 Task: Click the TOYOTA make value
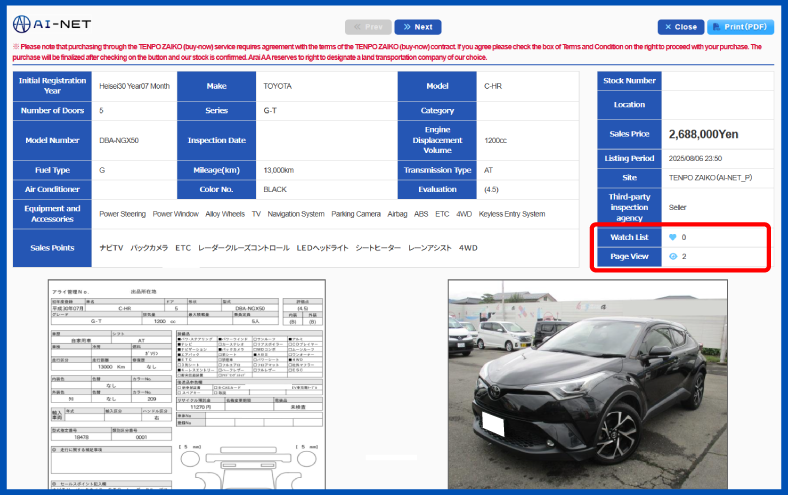pyautogui.click(x=277, y=86)
